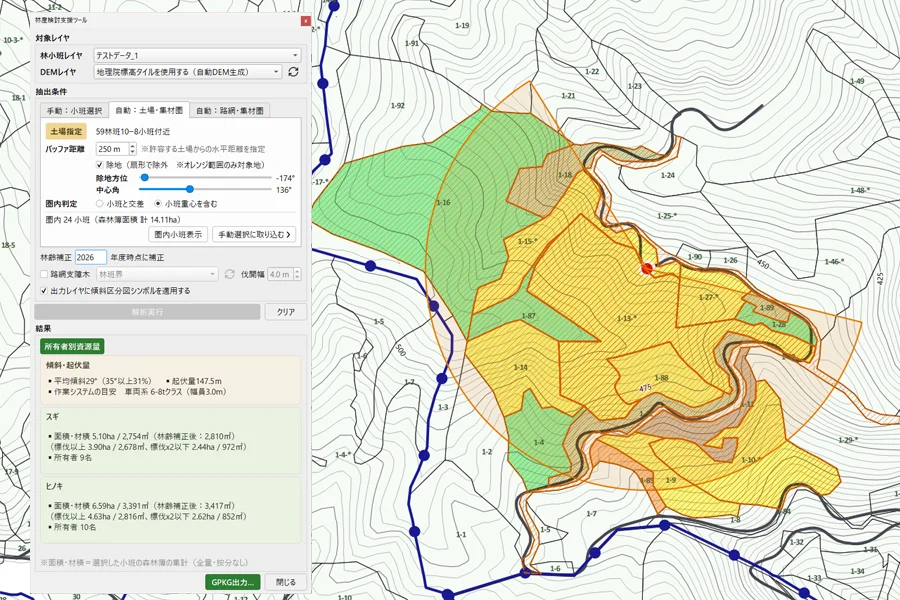Viewport: 900px width, 600px height.
Task: Click the 閉じる button
Action: (x=286, y=582)
